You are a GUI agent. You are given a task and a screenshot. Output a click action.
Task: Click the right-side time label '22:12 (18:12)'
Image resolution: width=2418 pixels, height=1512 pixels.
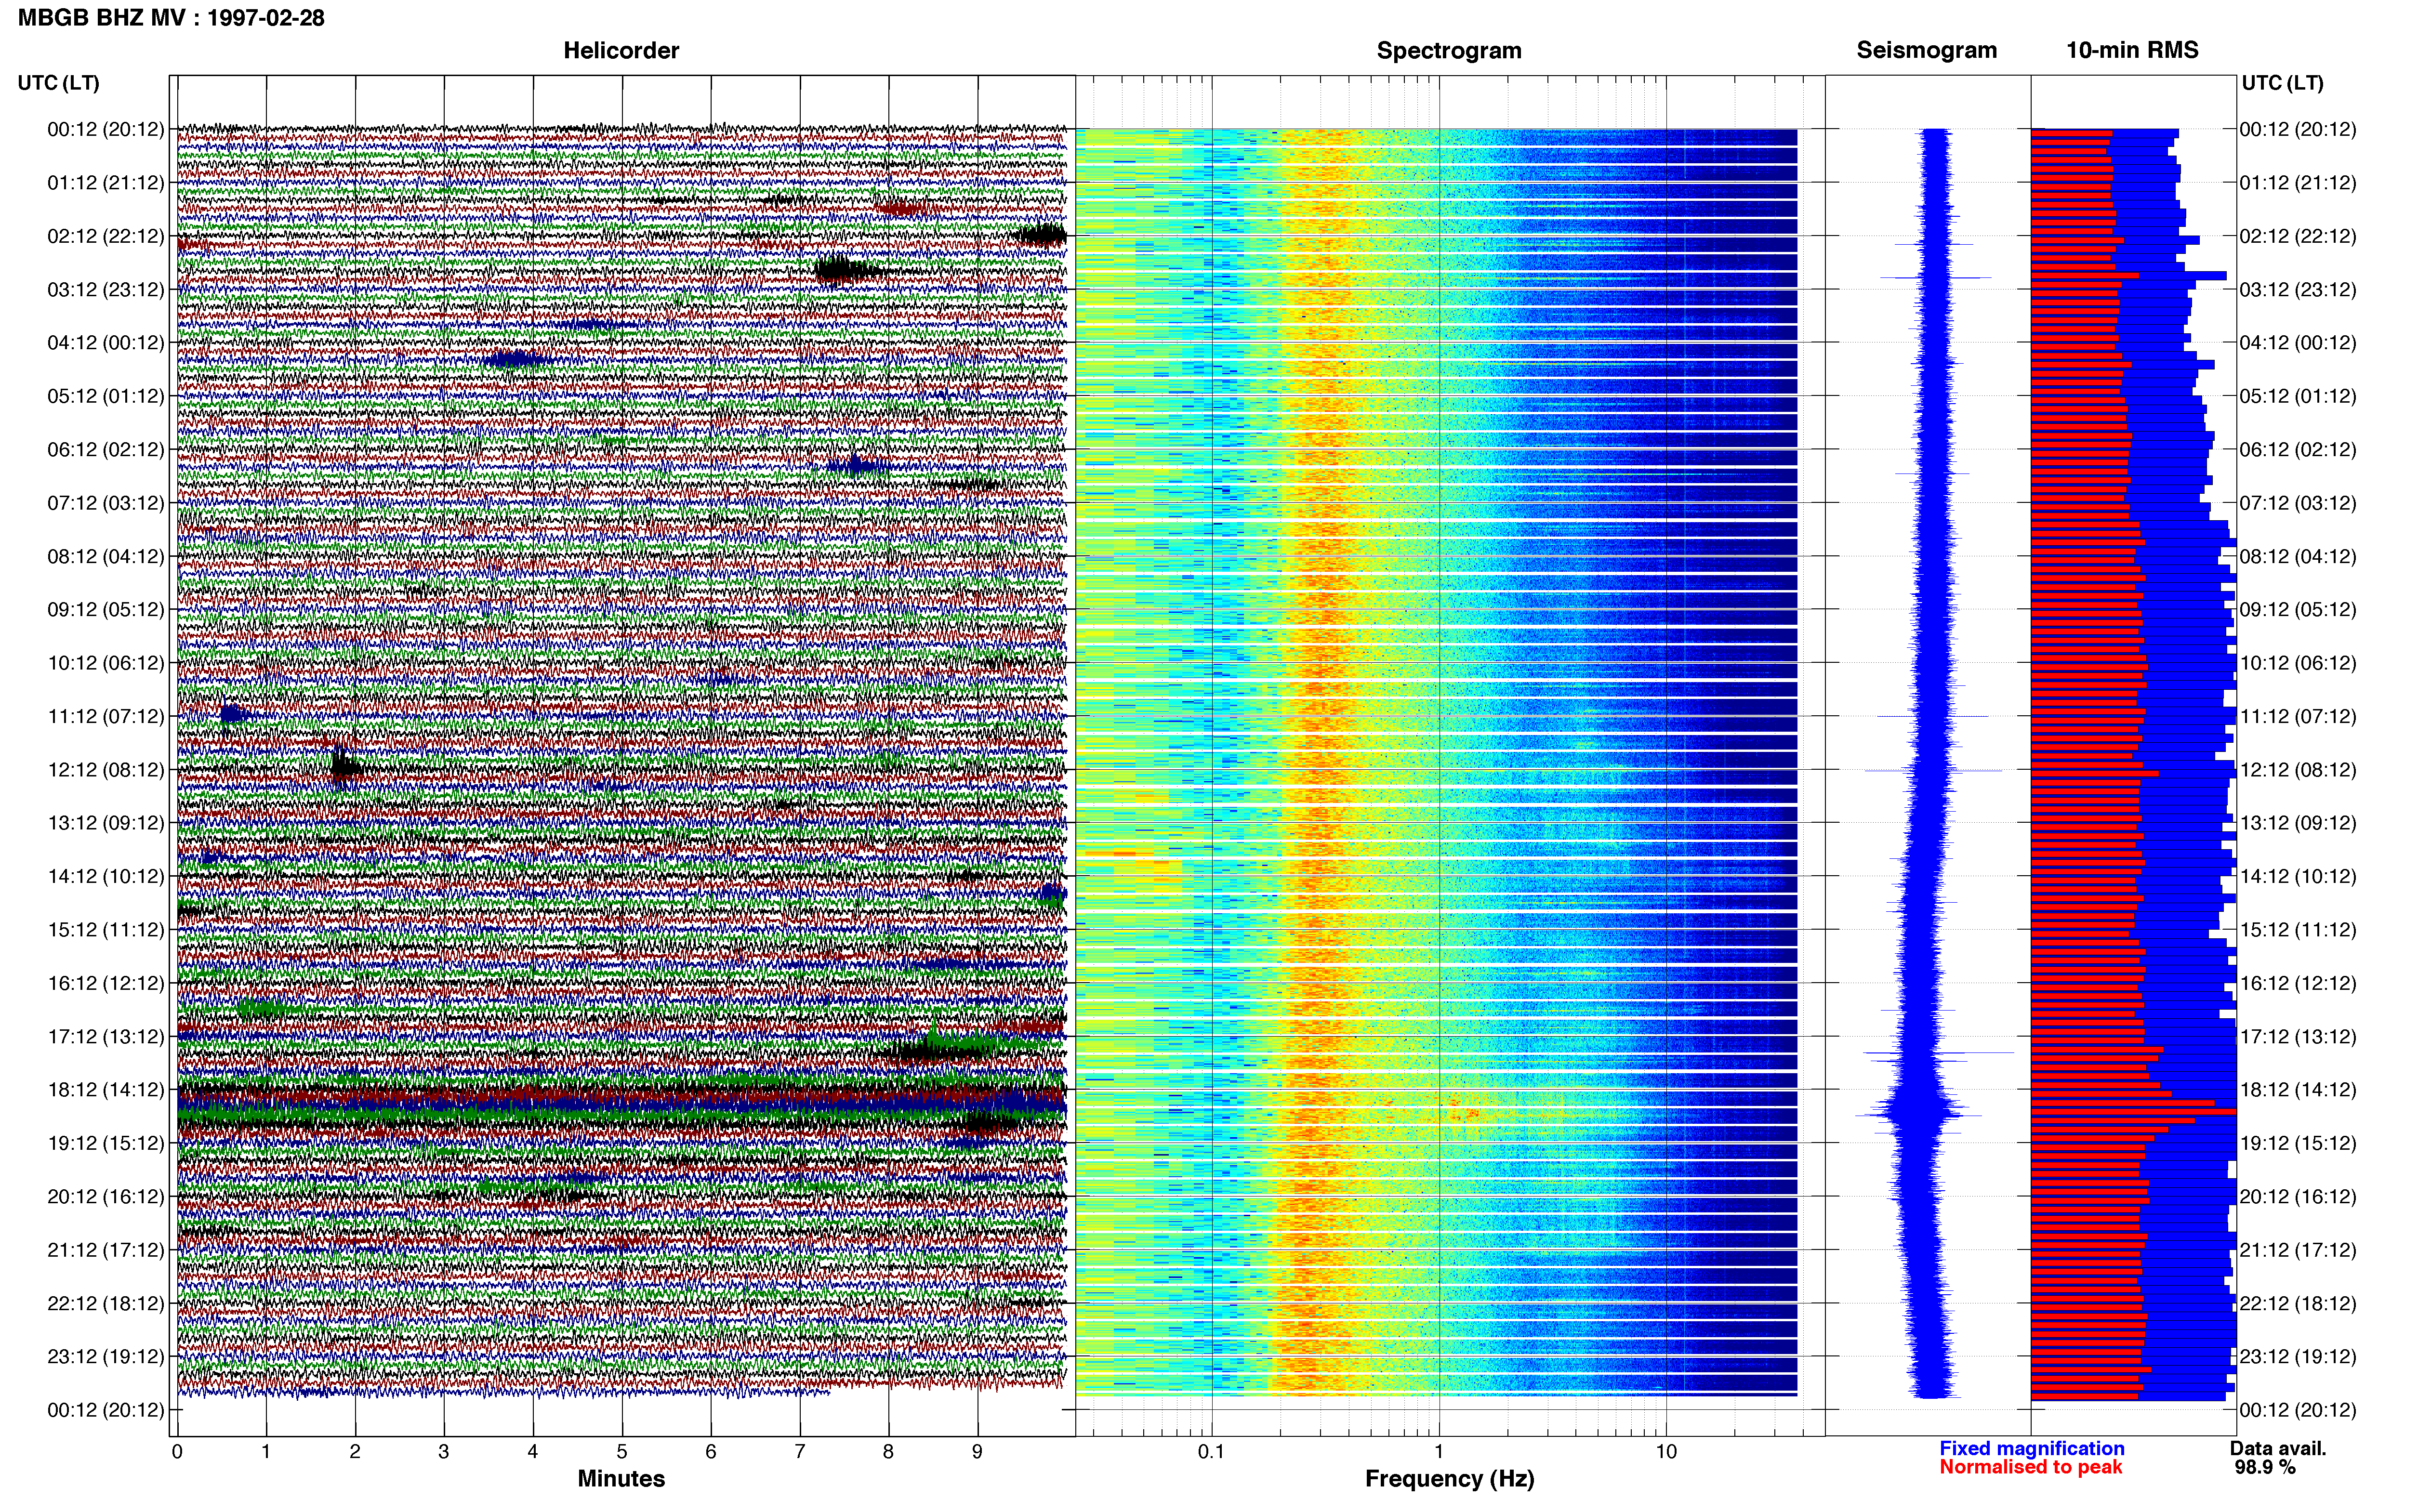coord(2298,1304)
